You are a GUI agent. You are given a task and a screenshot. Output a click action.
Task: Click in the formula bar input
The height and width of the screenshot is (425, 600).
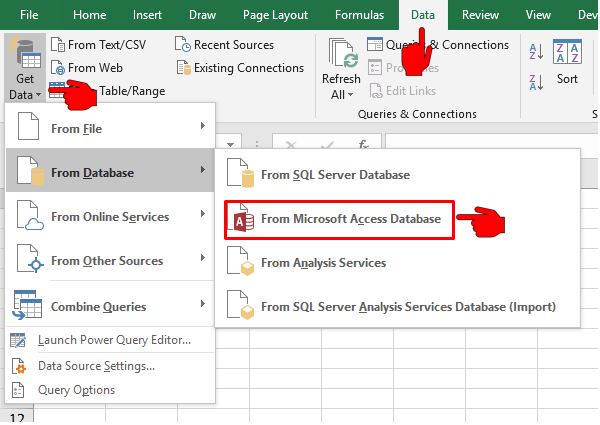click(x=491, y=142)
